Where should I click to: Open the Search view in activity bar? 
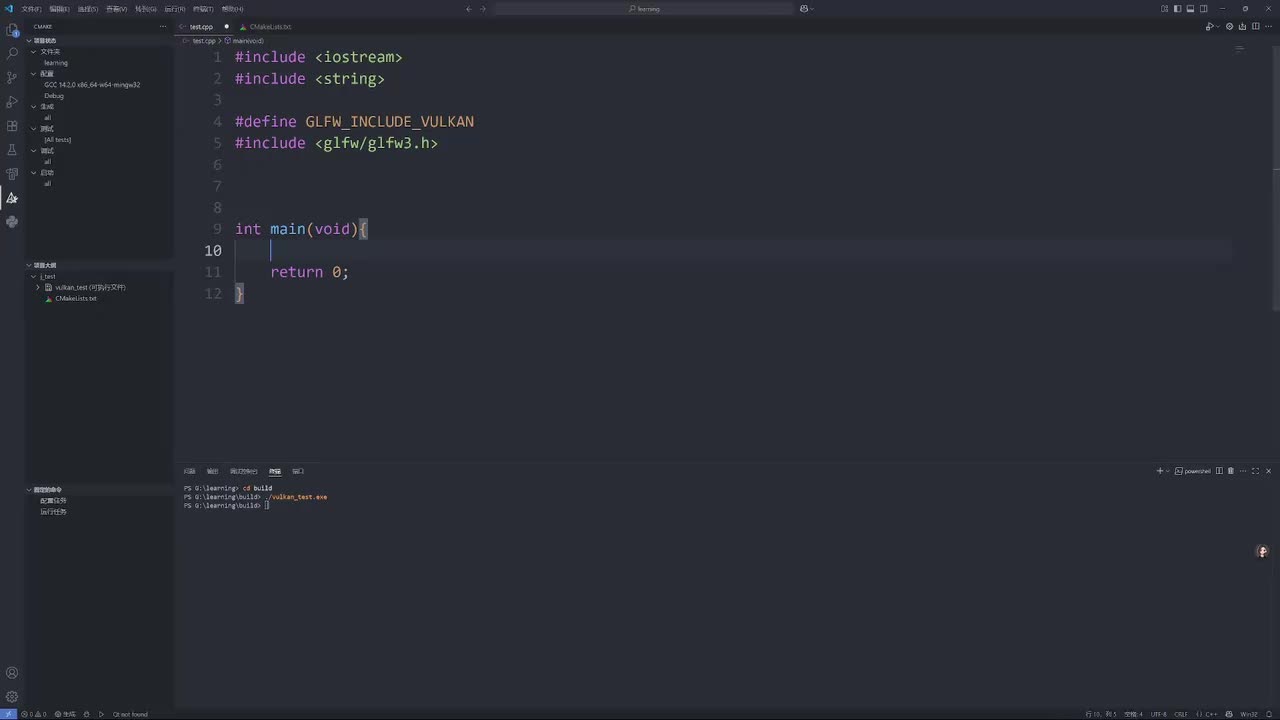tap(12, 53)
